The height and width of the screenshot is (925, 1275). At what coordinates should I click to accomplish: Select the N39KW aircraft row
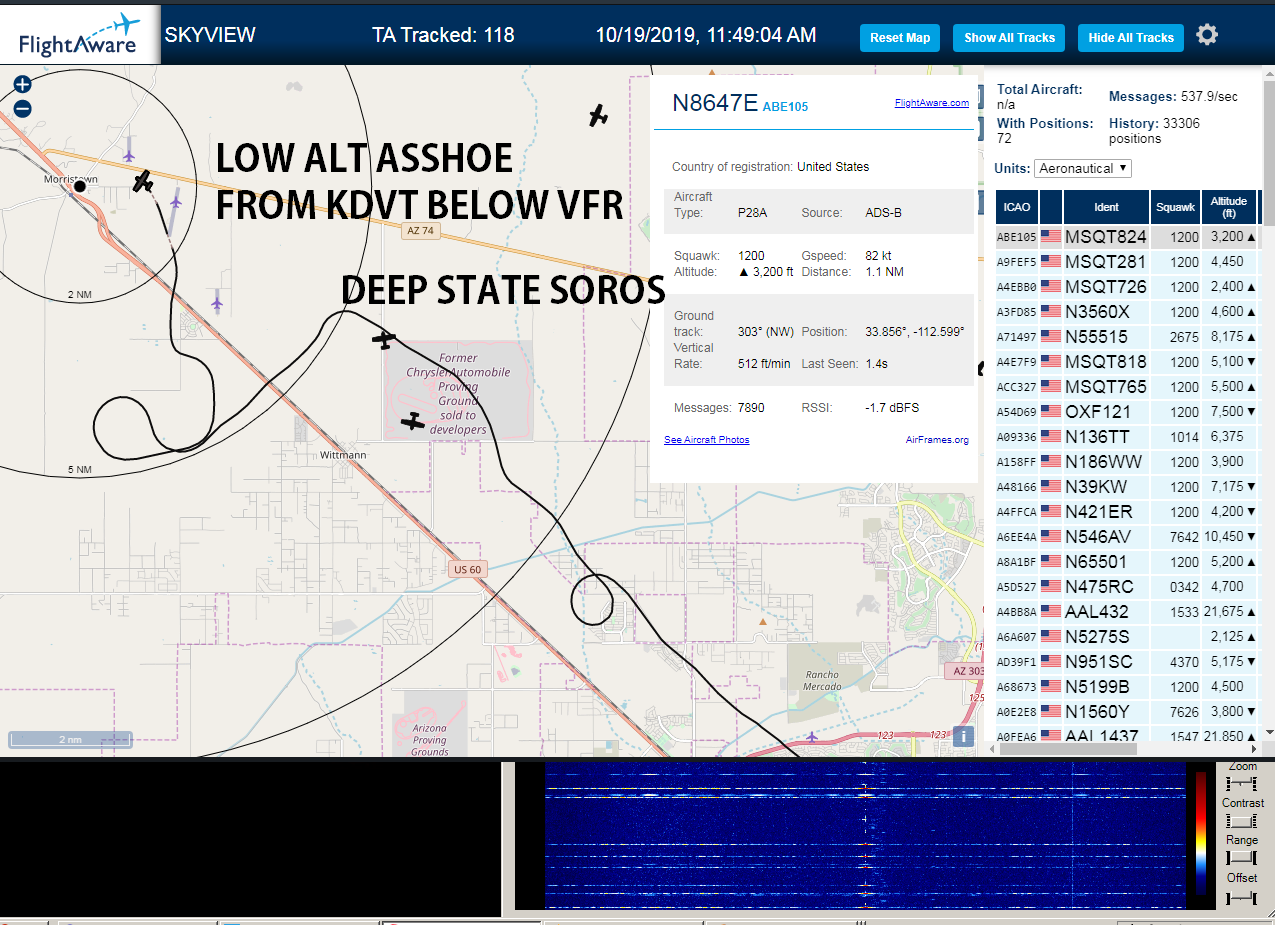[1127, 487]
